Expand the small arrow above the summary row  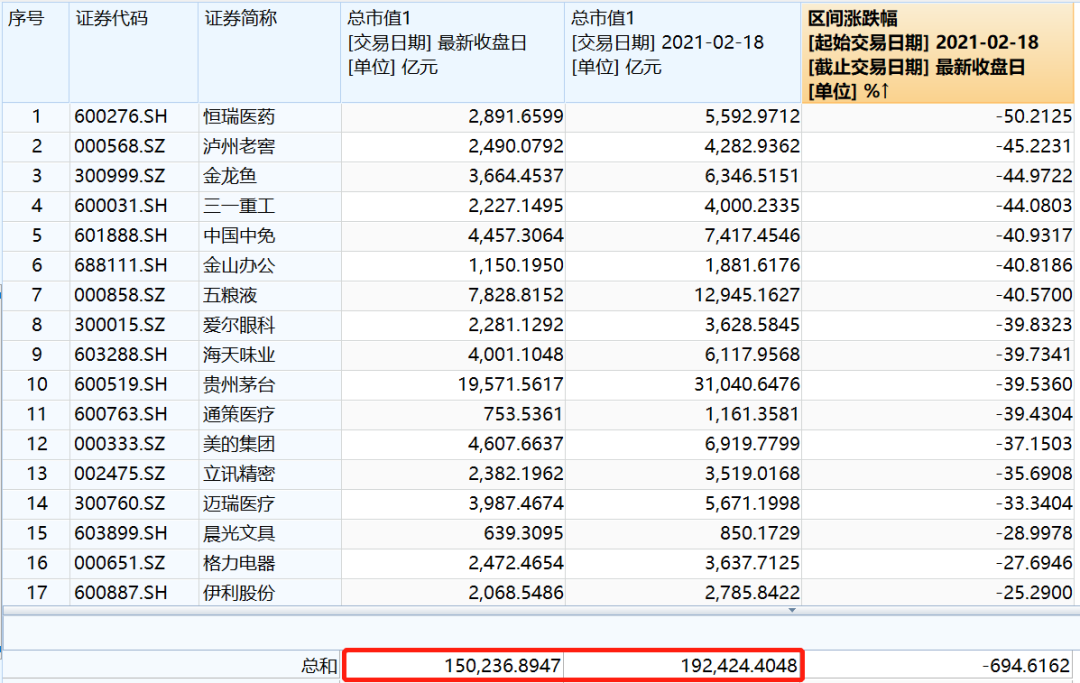[792, 609]
